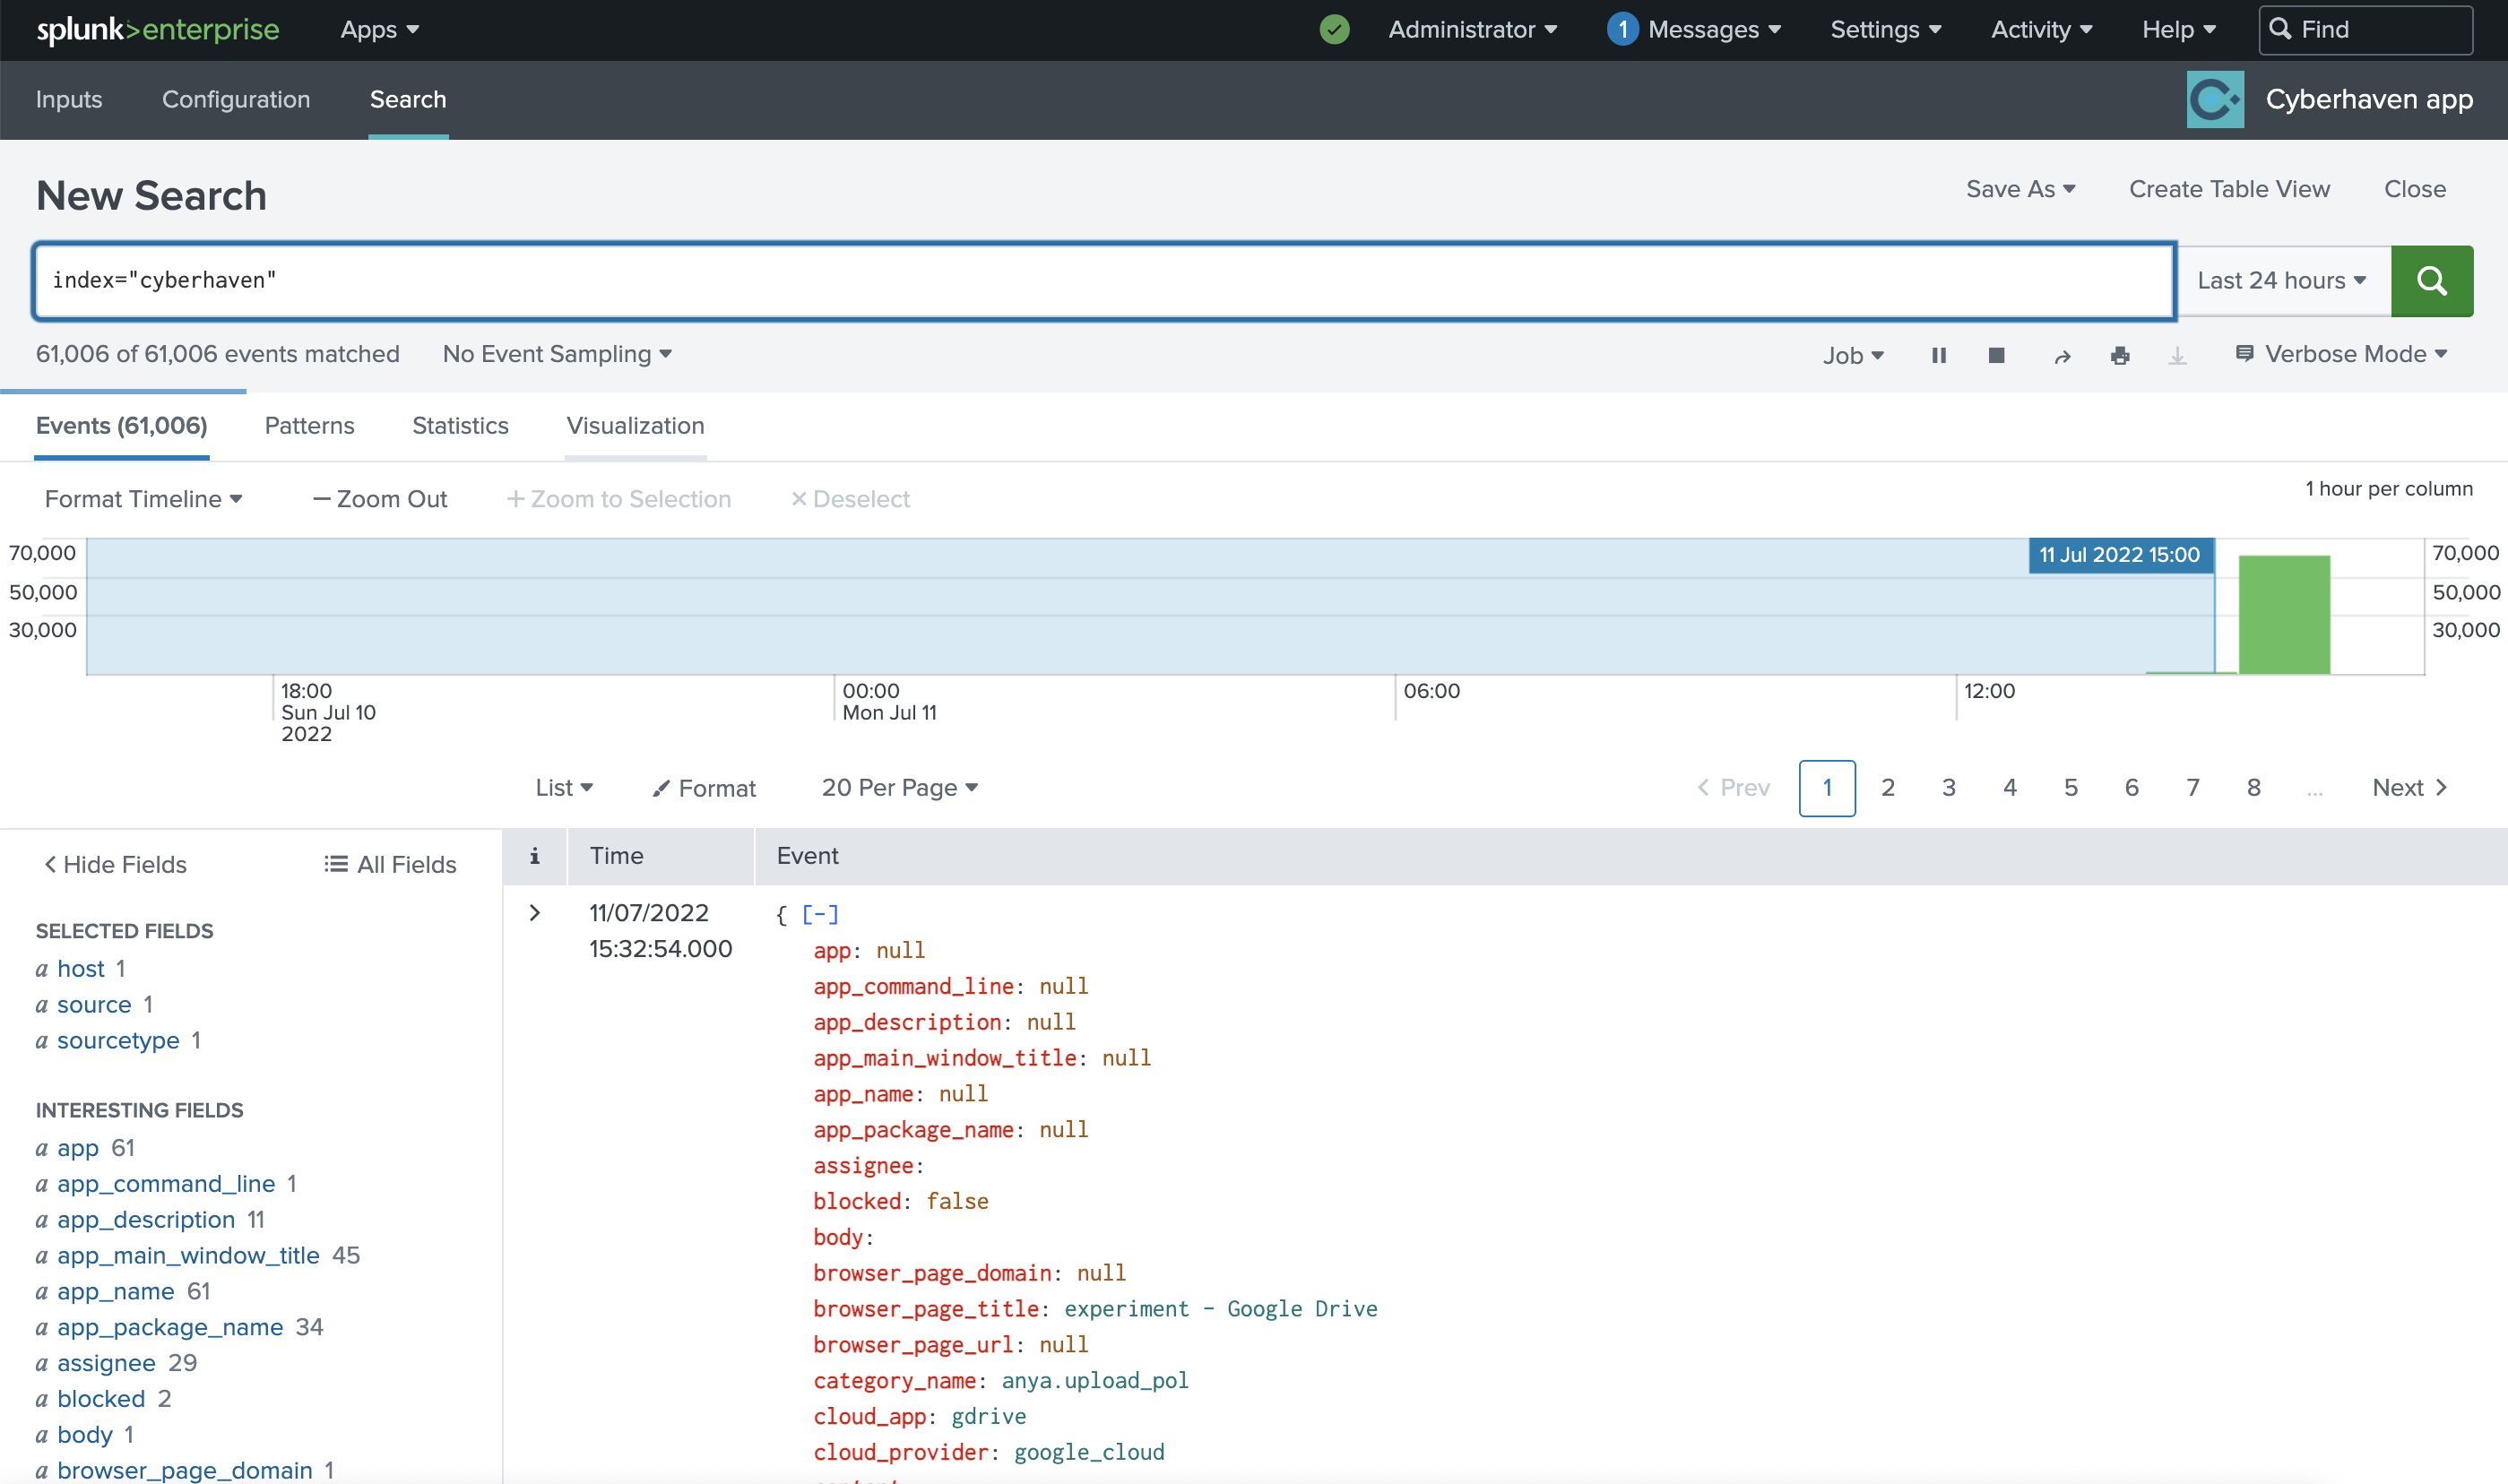This screenshot has height=1484, width=2508.
Task: Click Zoom Out on timeline
Action: click(x=380, y=499)
